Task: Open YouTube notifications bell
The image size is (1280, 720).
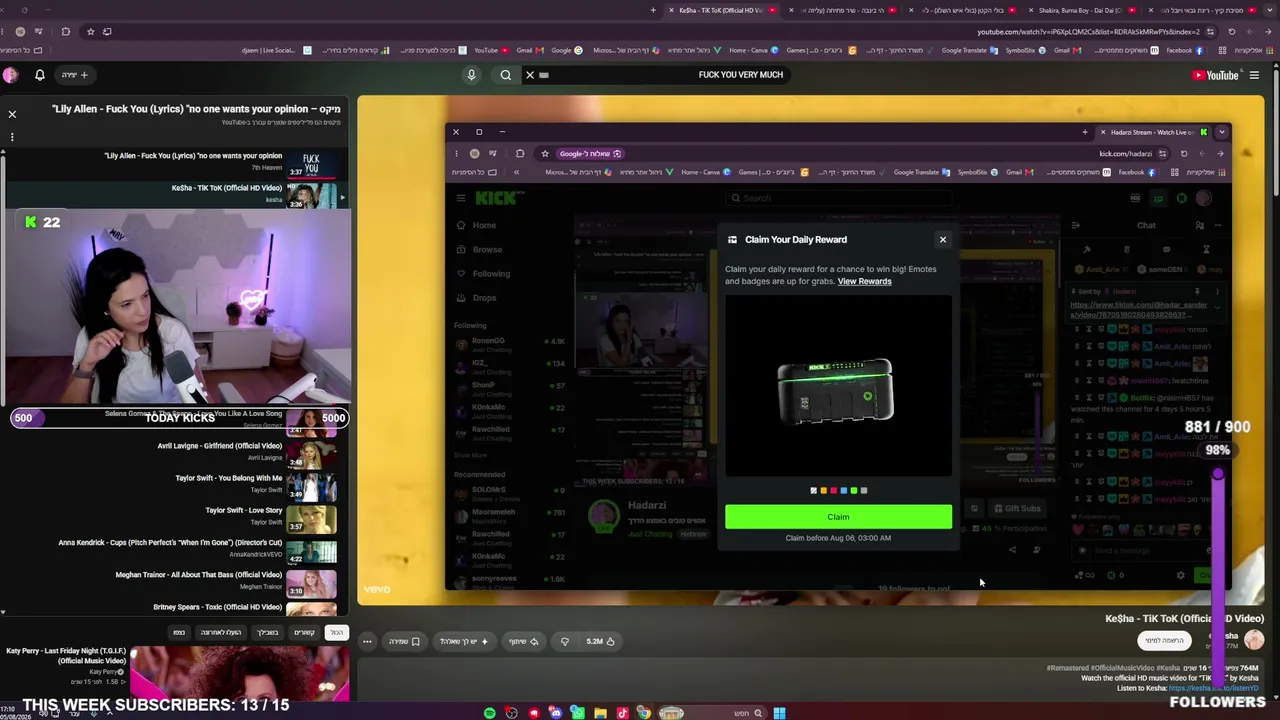Action: [40, 75]
